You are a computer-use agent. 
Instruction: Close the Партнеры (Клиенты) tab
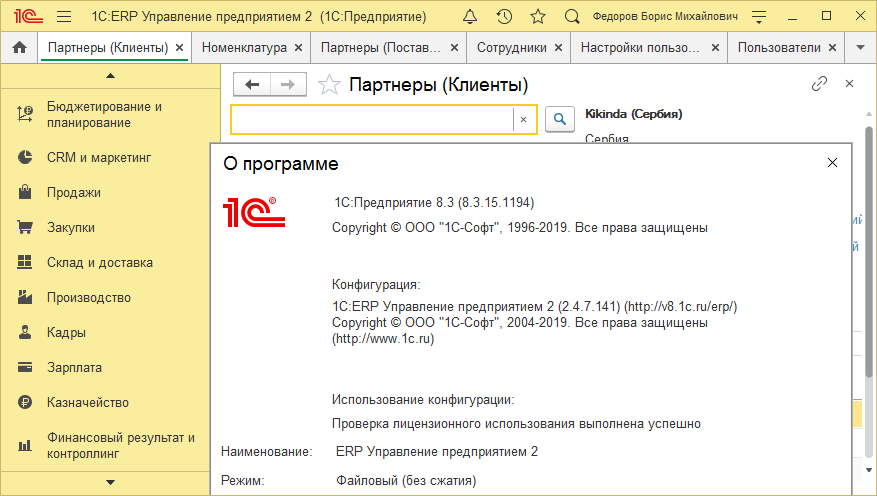click(180, 48)
